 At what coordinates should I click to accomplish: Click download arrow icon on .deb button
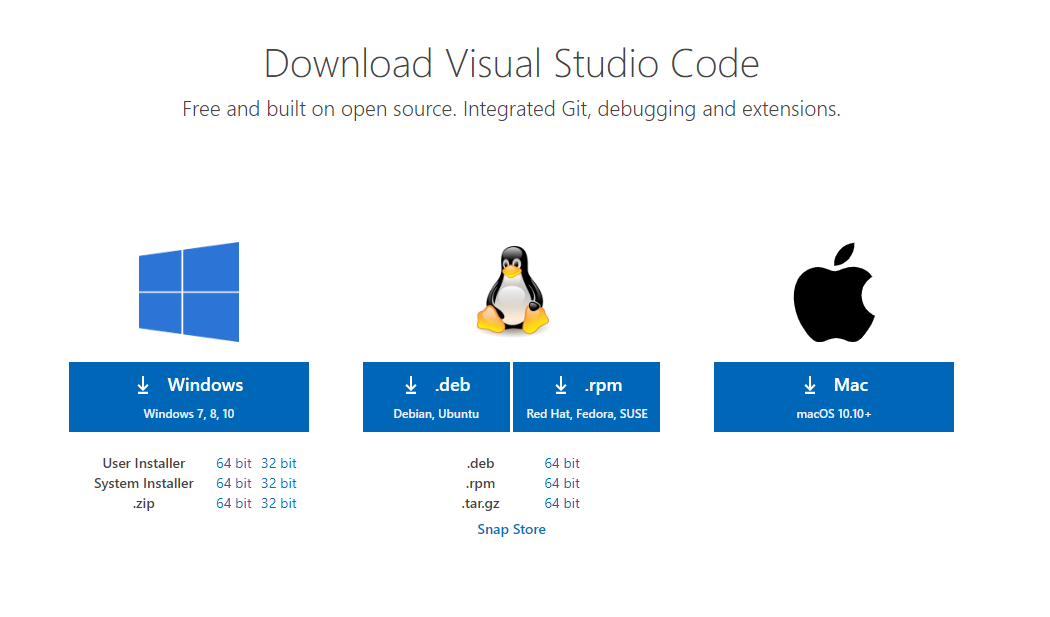[410, 385]
